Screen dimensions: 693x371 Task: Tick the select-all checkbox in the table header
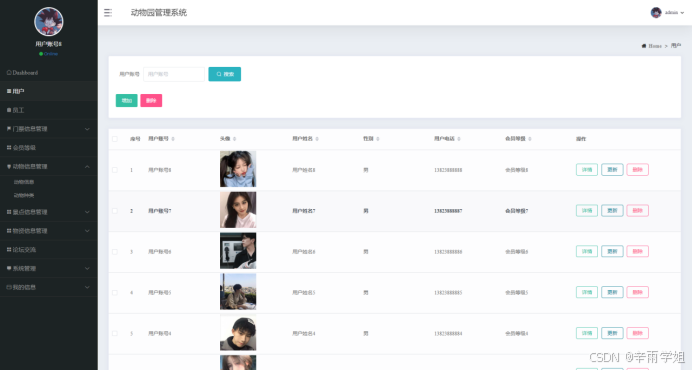click(x=115, y=139)
